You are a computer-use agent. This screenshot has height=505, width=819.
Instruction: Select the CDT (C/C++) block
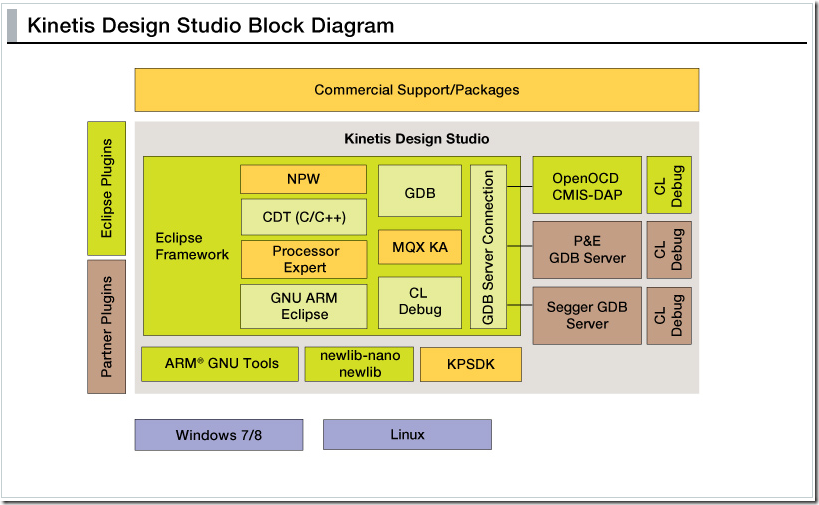coord(303,217)
